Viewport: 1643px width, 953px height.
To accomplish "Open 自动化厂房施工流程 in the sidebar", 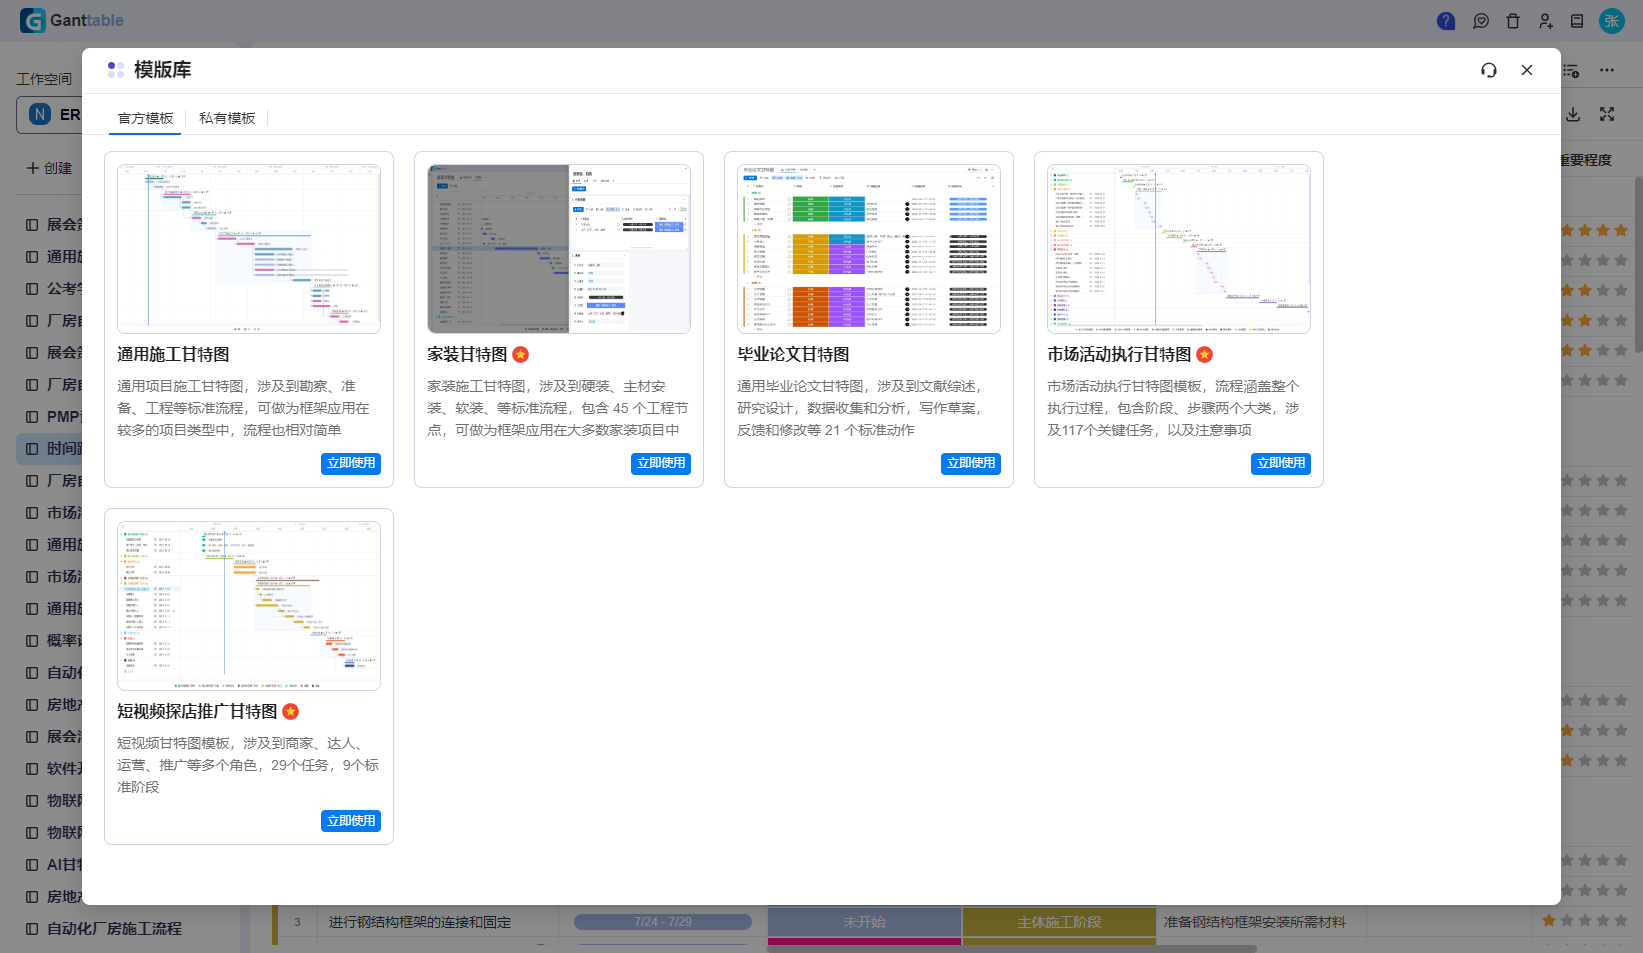I will coord(113,929).
